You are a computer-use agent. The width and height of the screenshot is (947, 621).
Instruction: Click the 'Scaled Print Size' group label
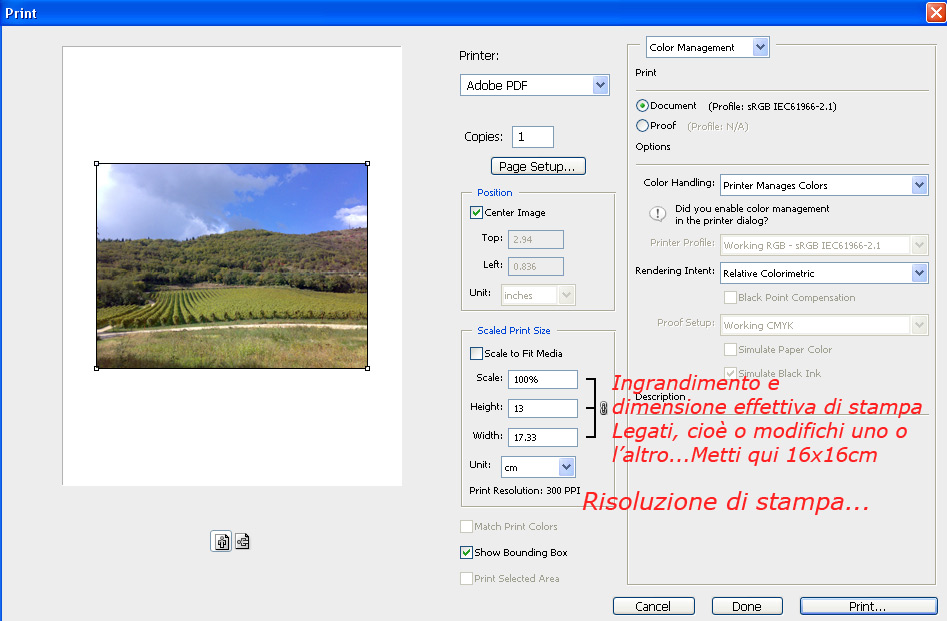tap(513, 330)
